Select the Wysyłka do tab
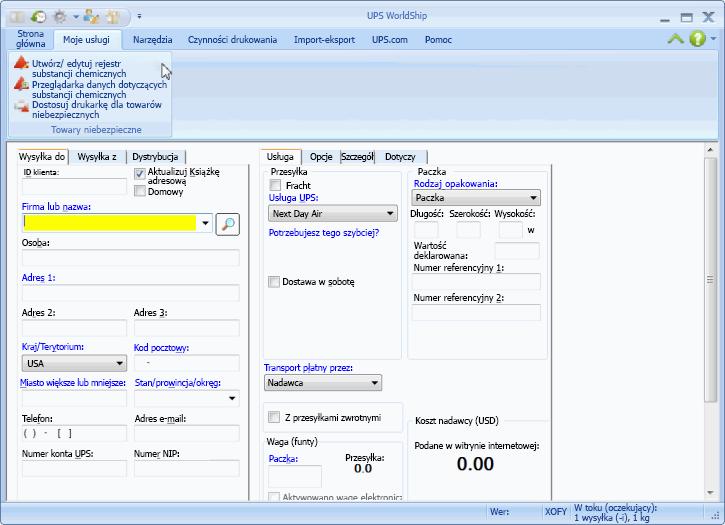 (42, 156)
